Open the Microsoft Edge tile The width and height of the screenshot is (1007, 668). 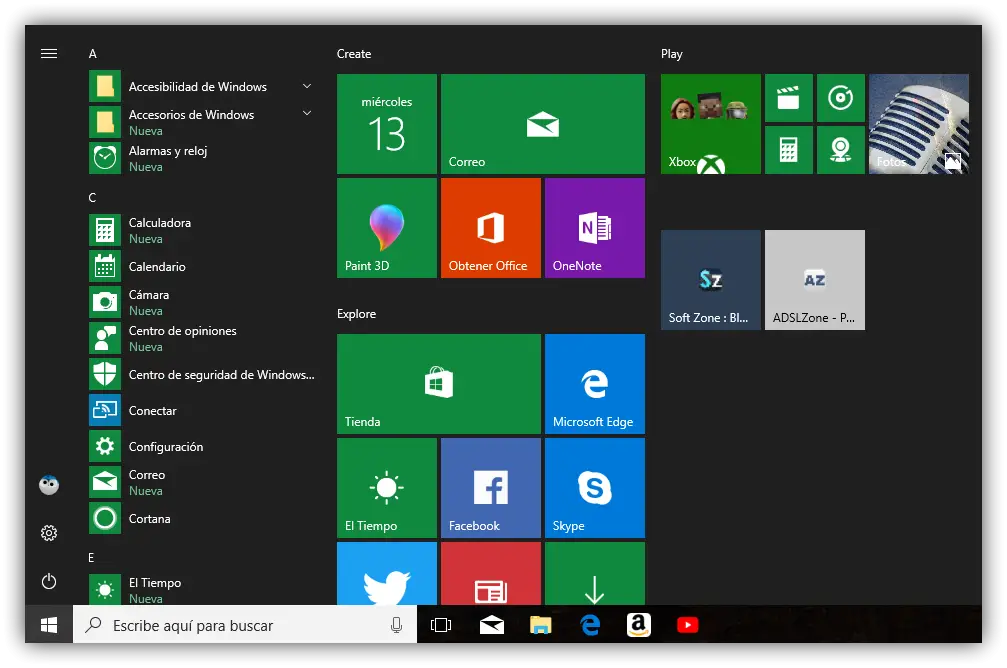(594, 384)
